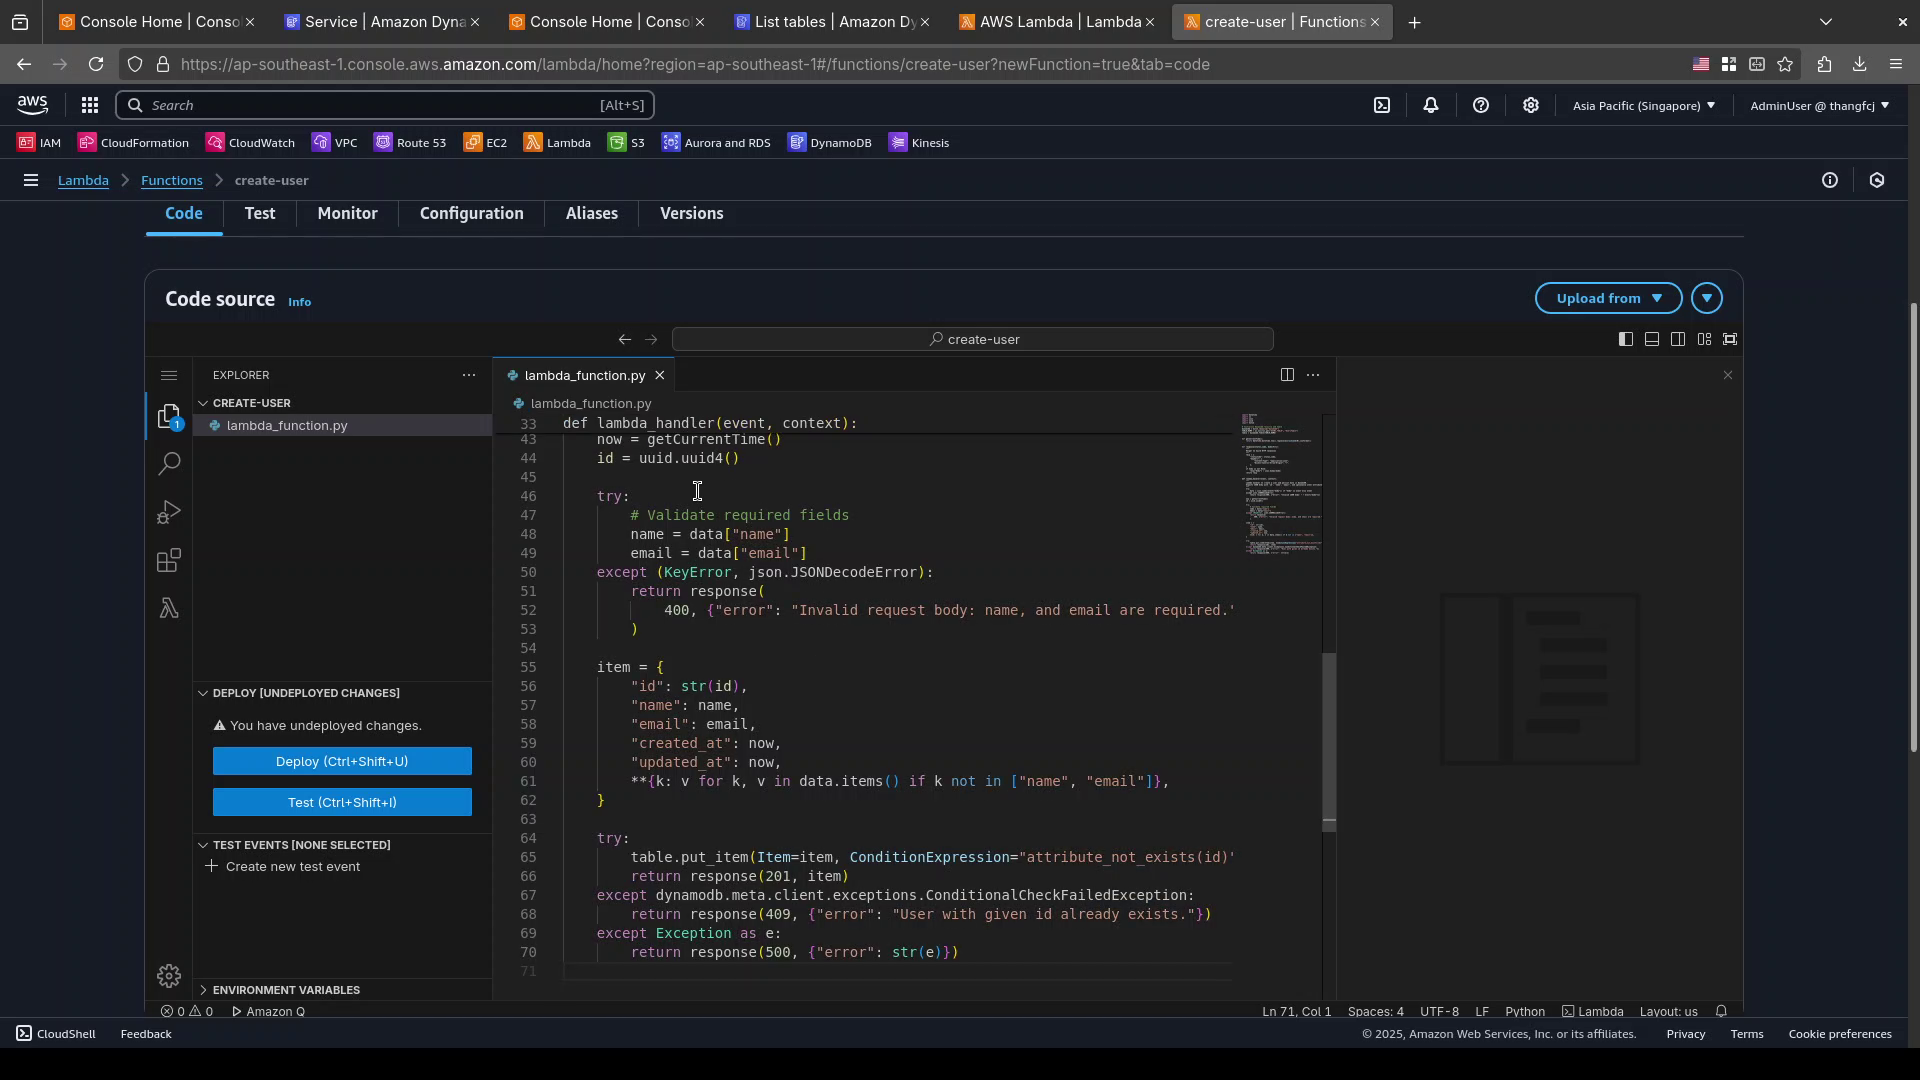Viewport: 1920px width, 1080px height.
Task: Open AdminUser account menu
Action: [x=1820, y=106]
